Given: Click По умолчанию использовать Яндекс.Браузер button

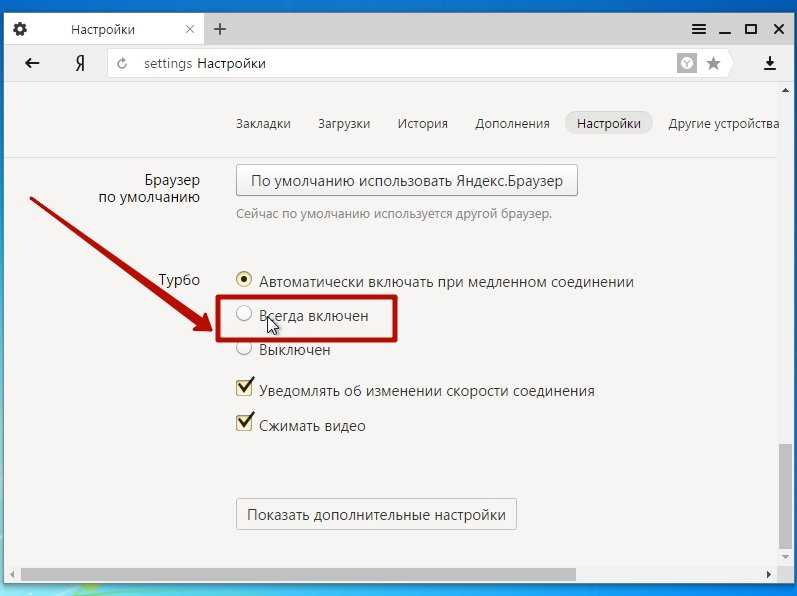Looking at the screenshot, I should [407, 180].
